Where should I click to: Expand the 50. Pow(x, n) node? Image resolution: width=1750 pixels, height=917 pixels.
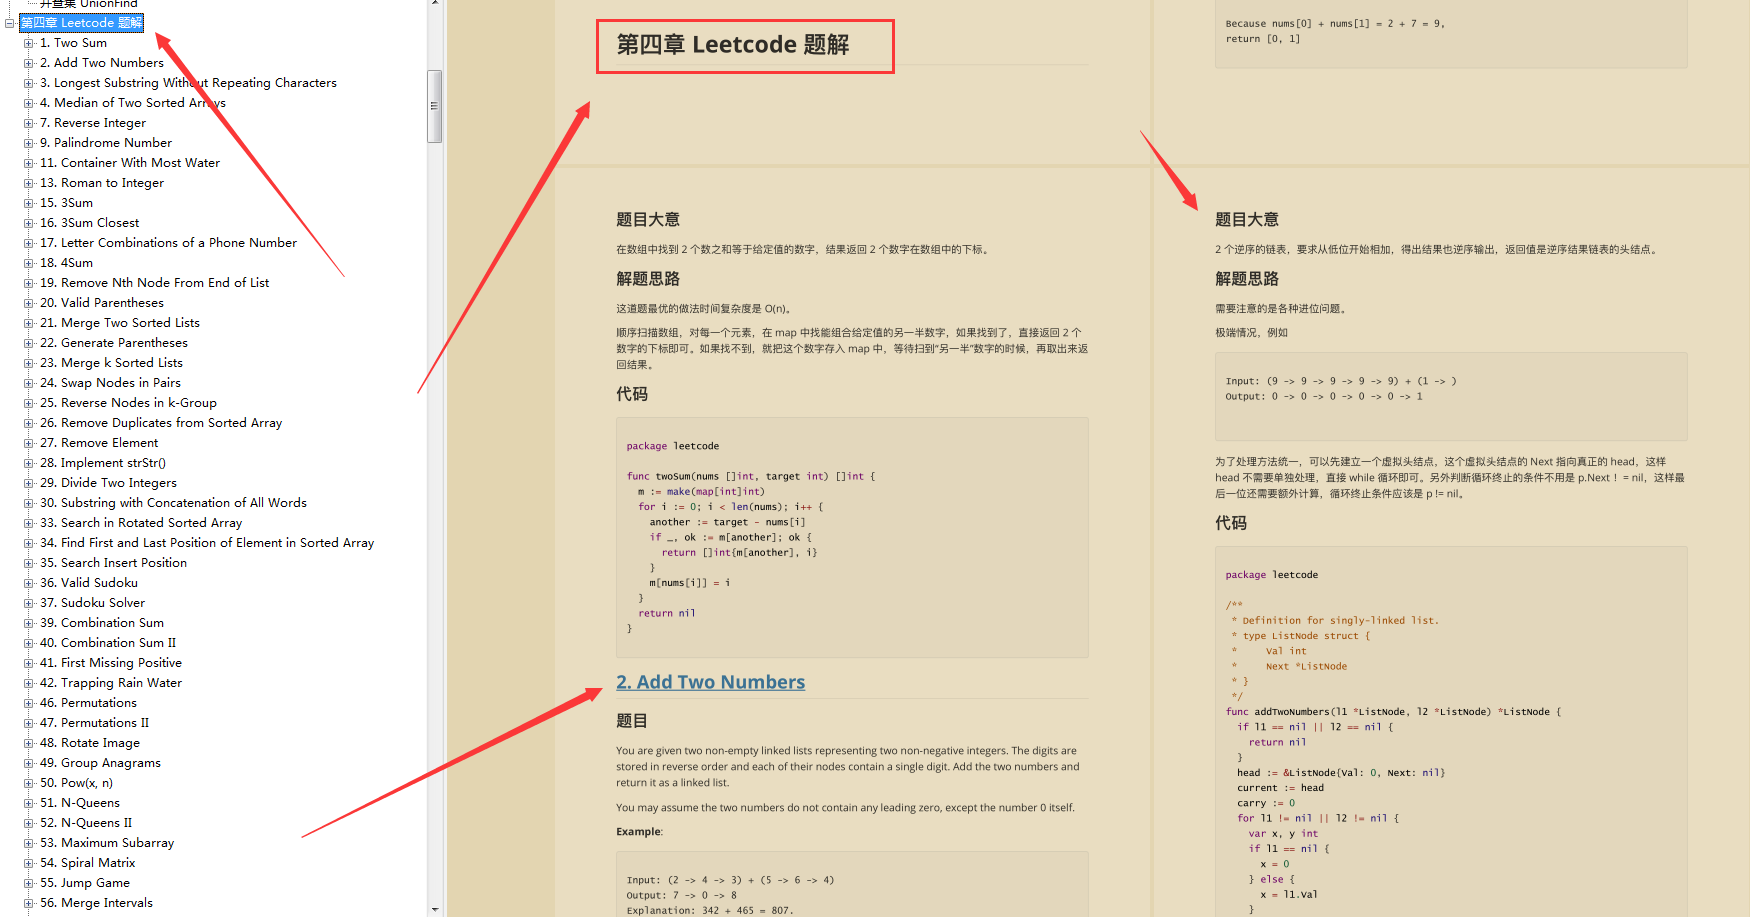pyautogui.click(x=29, y=782)
